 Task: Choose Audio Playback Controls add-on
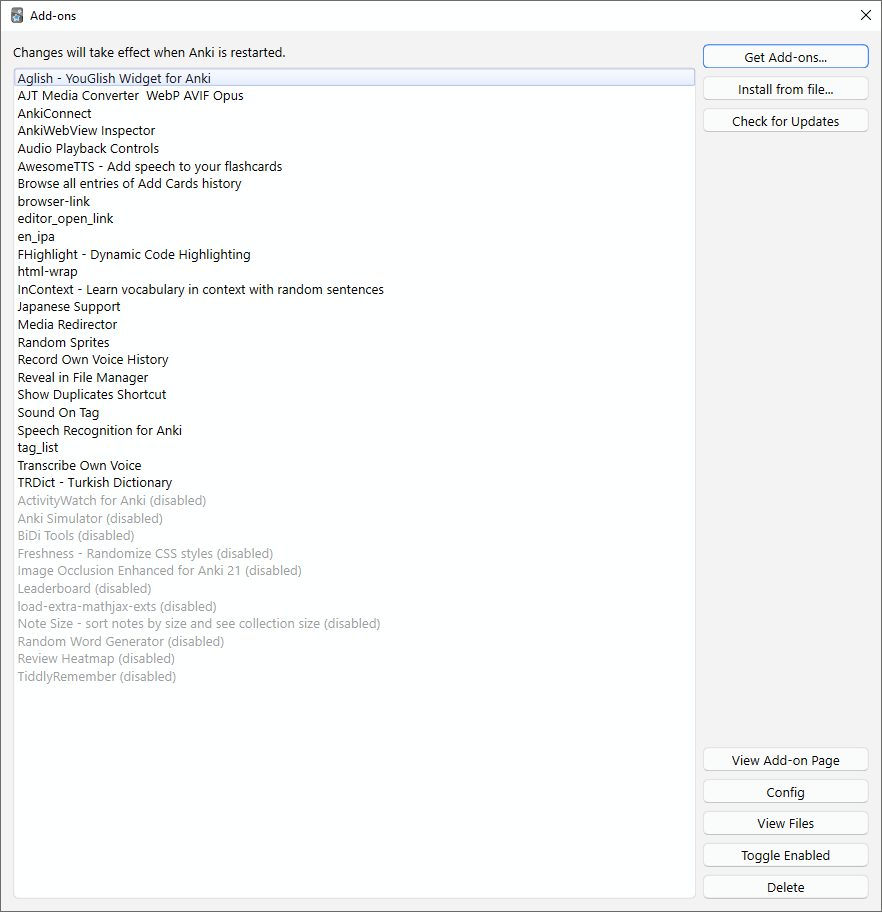coord(354,148)
